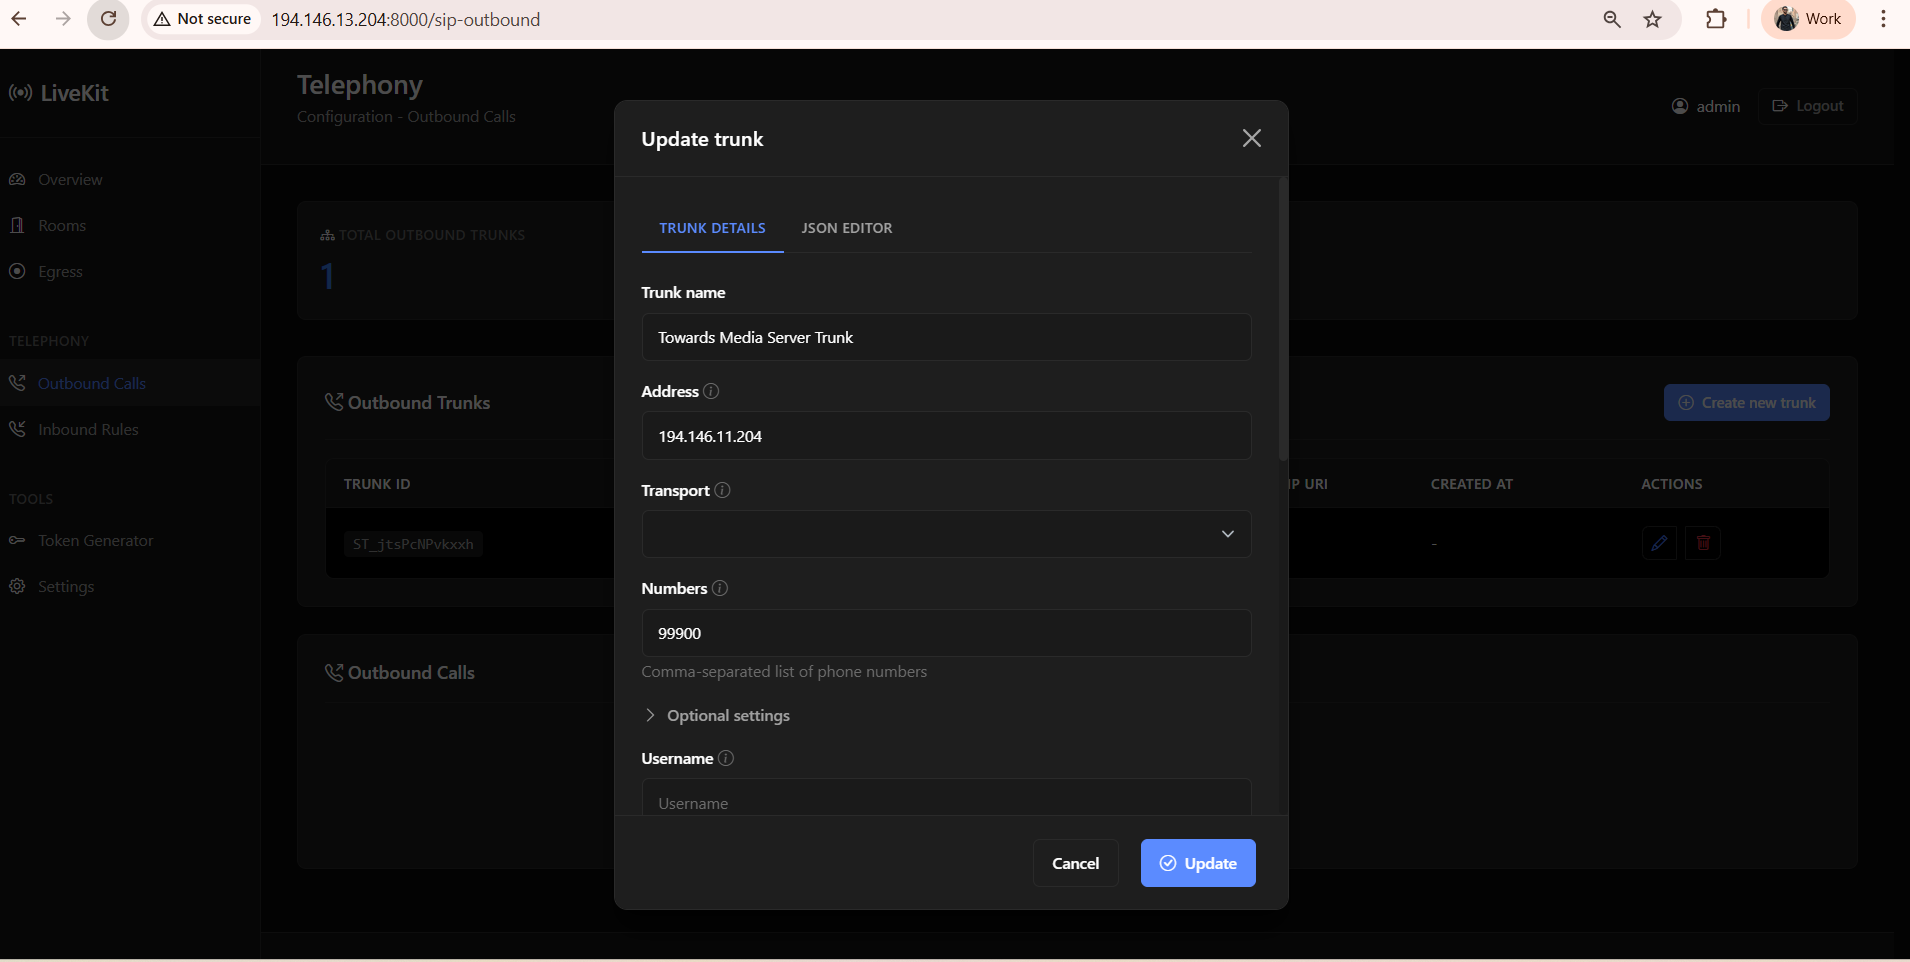Click the browser reload icon
This screenshot has width=1910, height=962.
108,19
